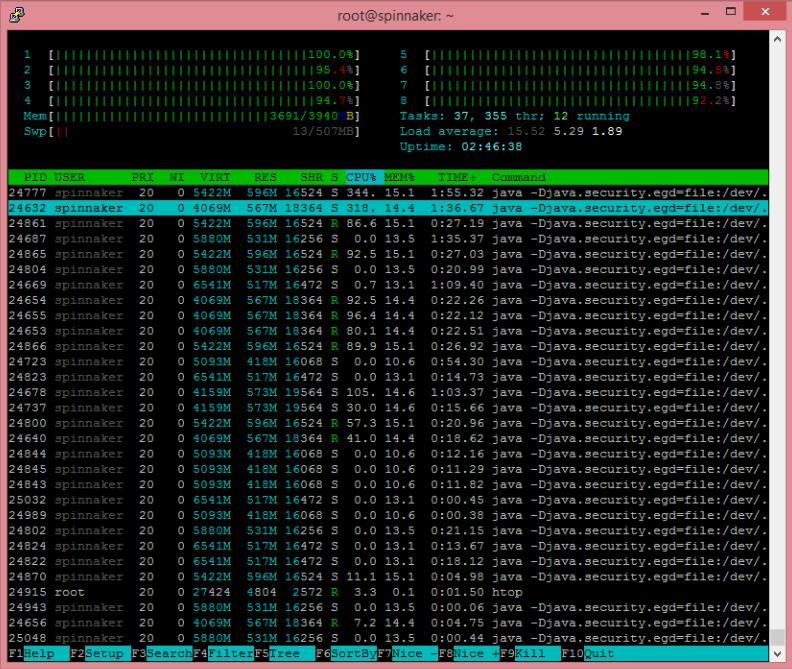Image resolution: width=792 pixels, height=669 pixels.
Task: Select process row with PID 24861
Action: [388, 223]
